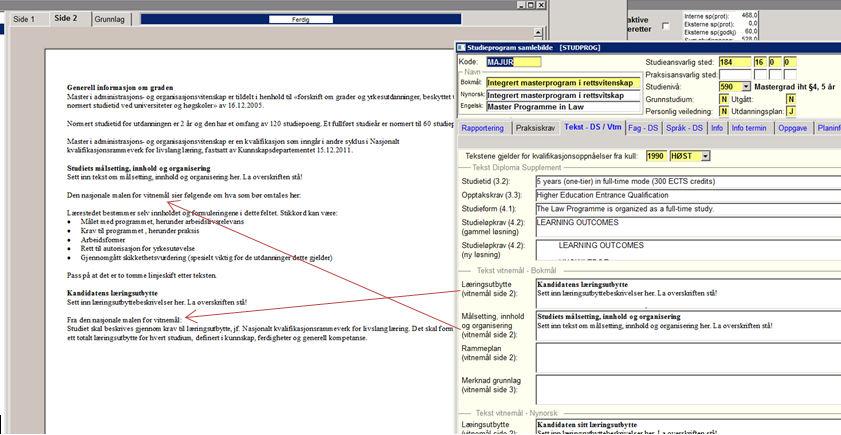
Task: Click the Bokmål name input field
Action: point(563,82)
